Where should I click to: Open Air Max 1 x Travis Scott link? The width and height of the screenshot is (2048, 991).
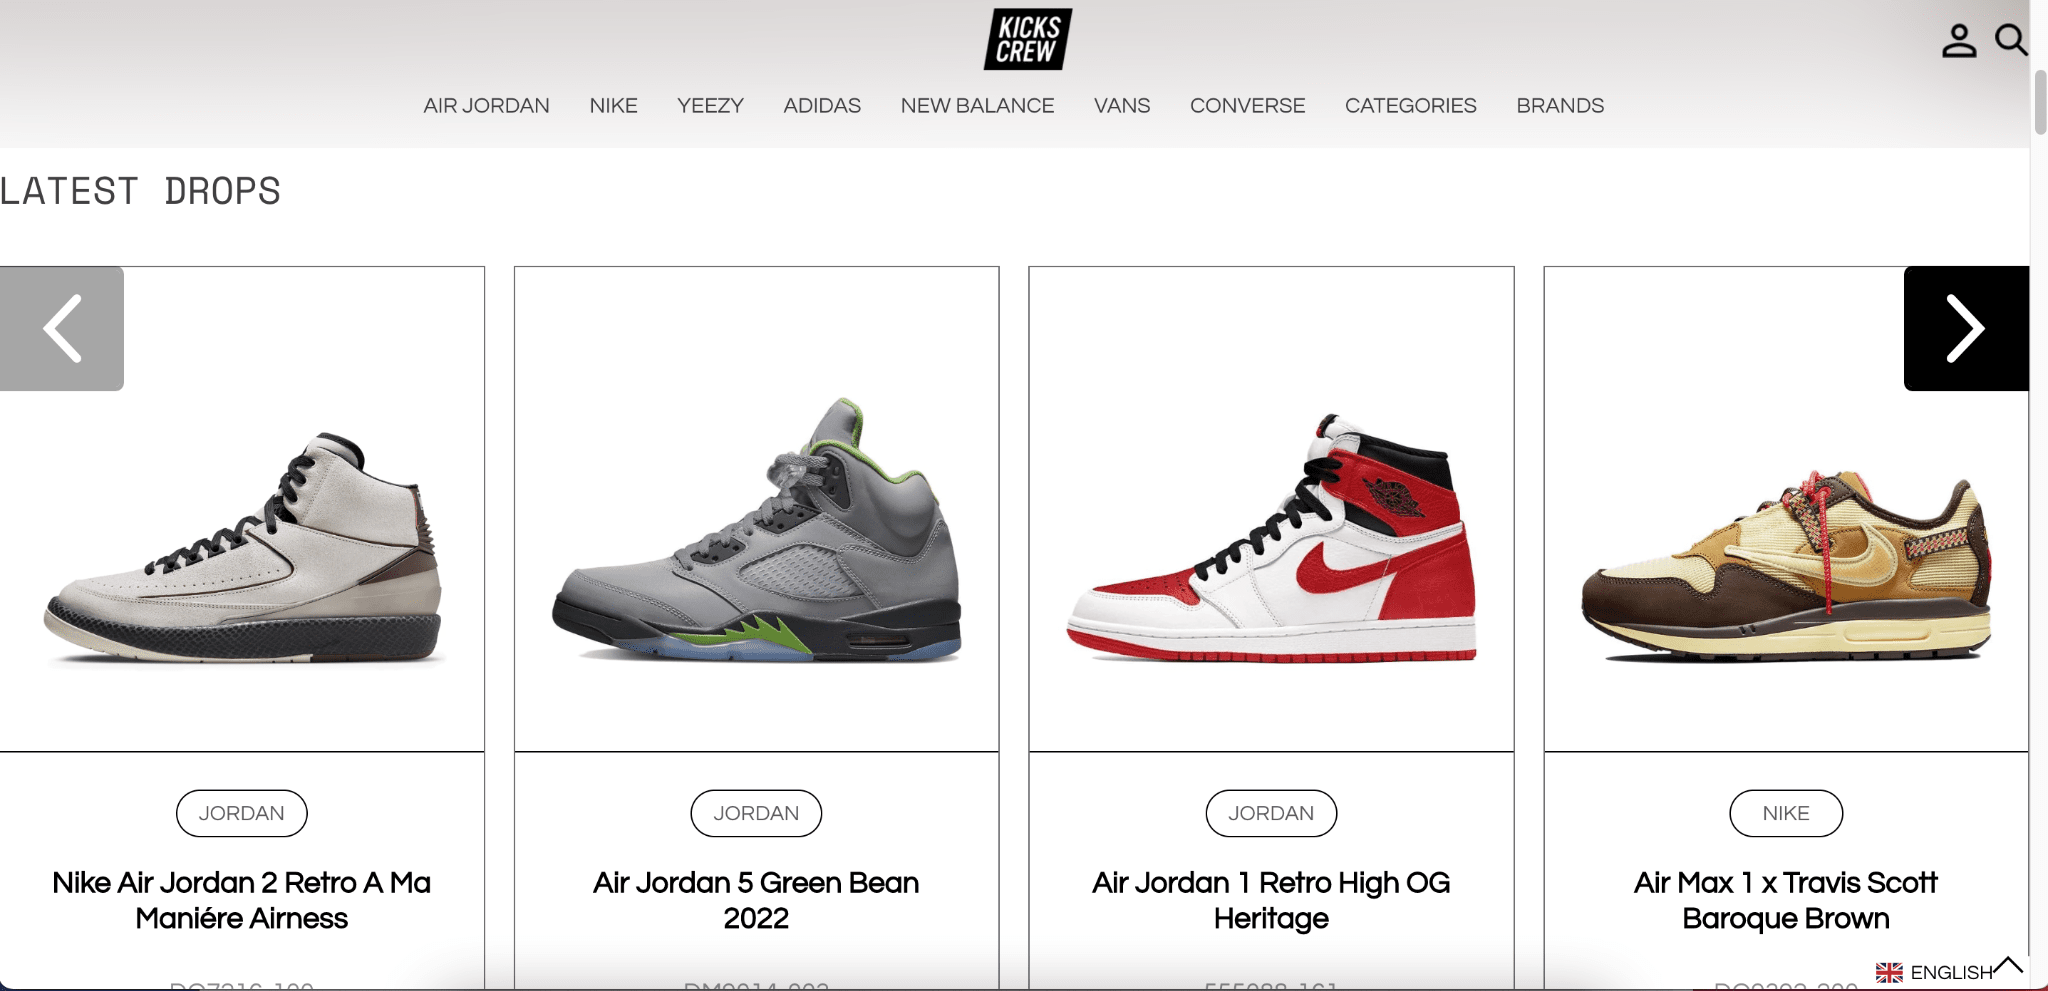coord(1786,900)
